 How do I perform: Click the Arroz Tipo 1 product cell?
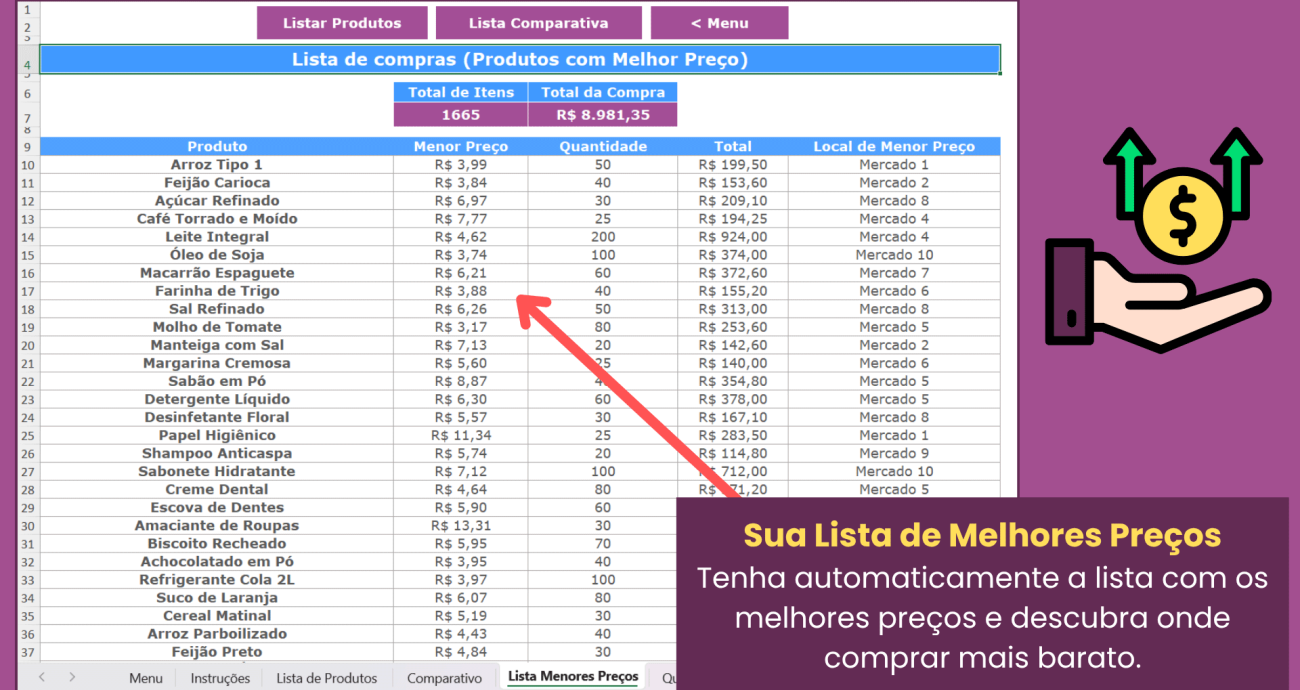point(217,164)
